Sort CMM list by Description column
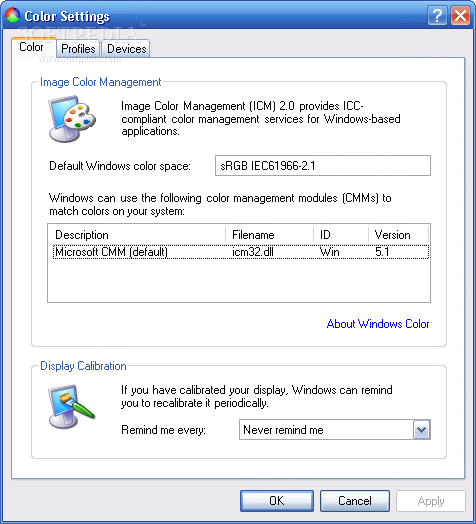Image resolution: width=476 pixels, height=524 pixels. [137, 235]
